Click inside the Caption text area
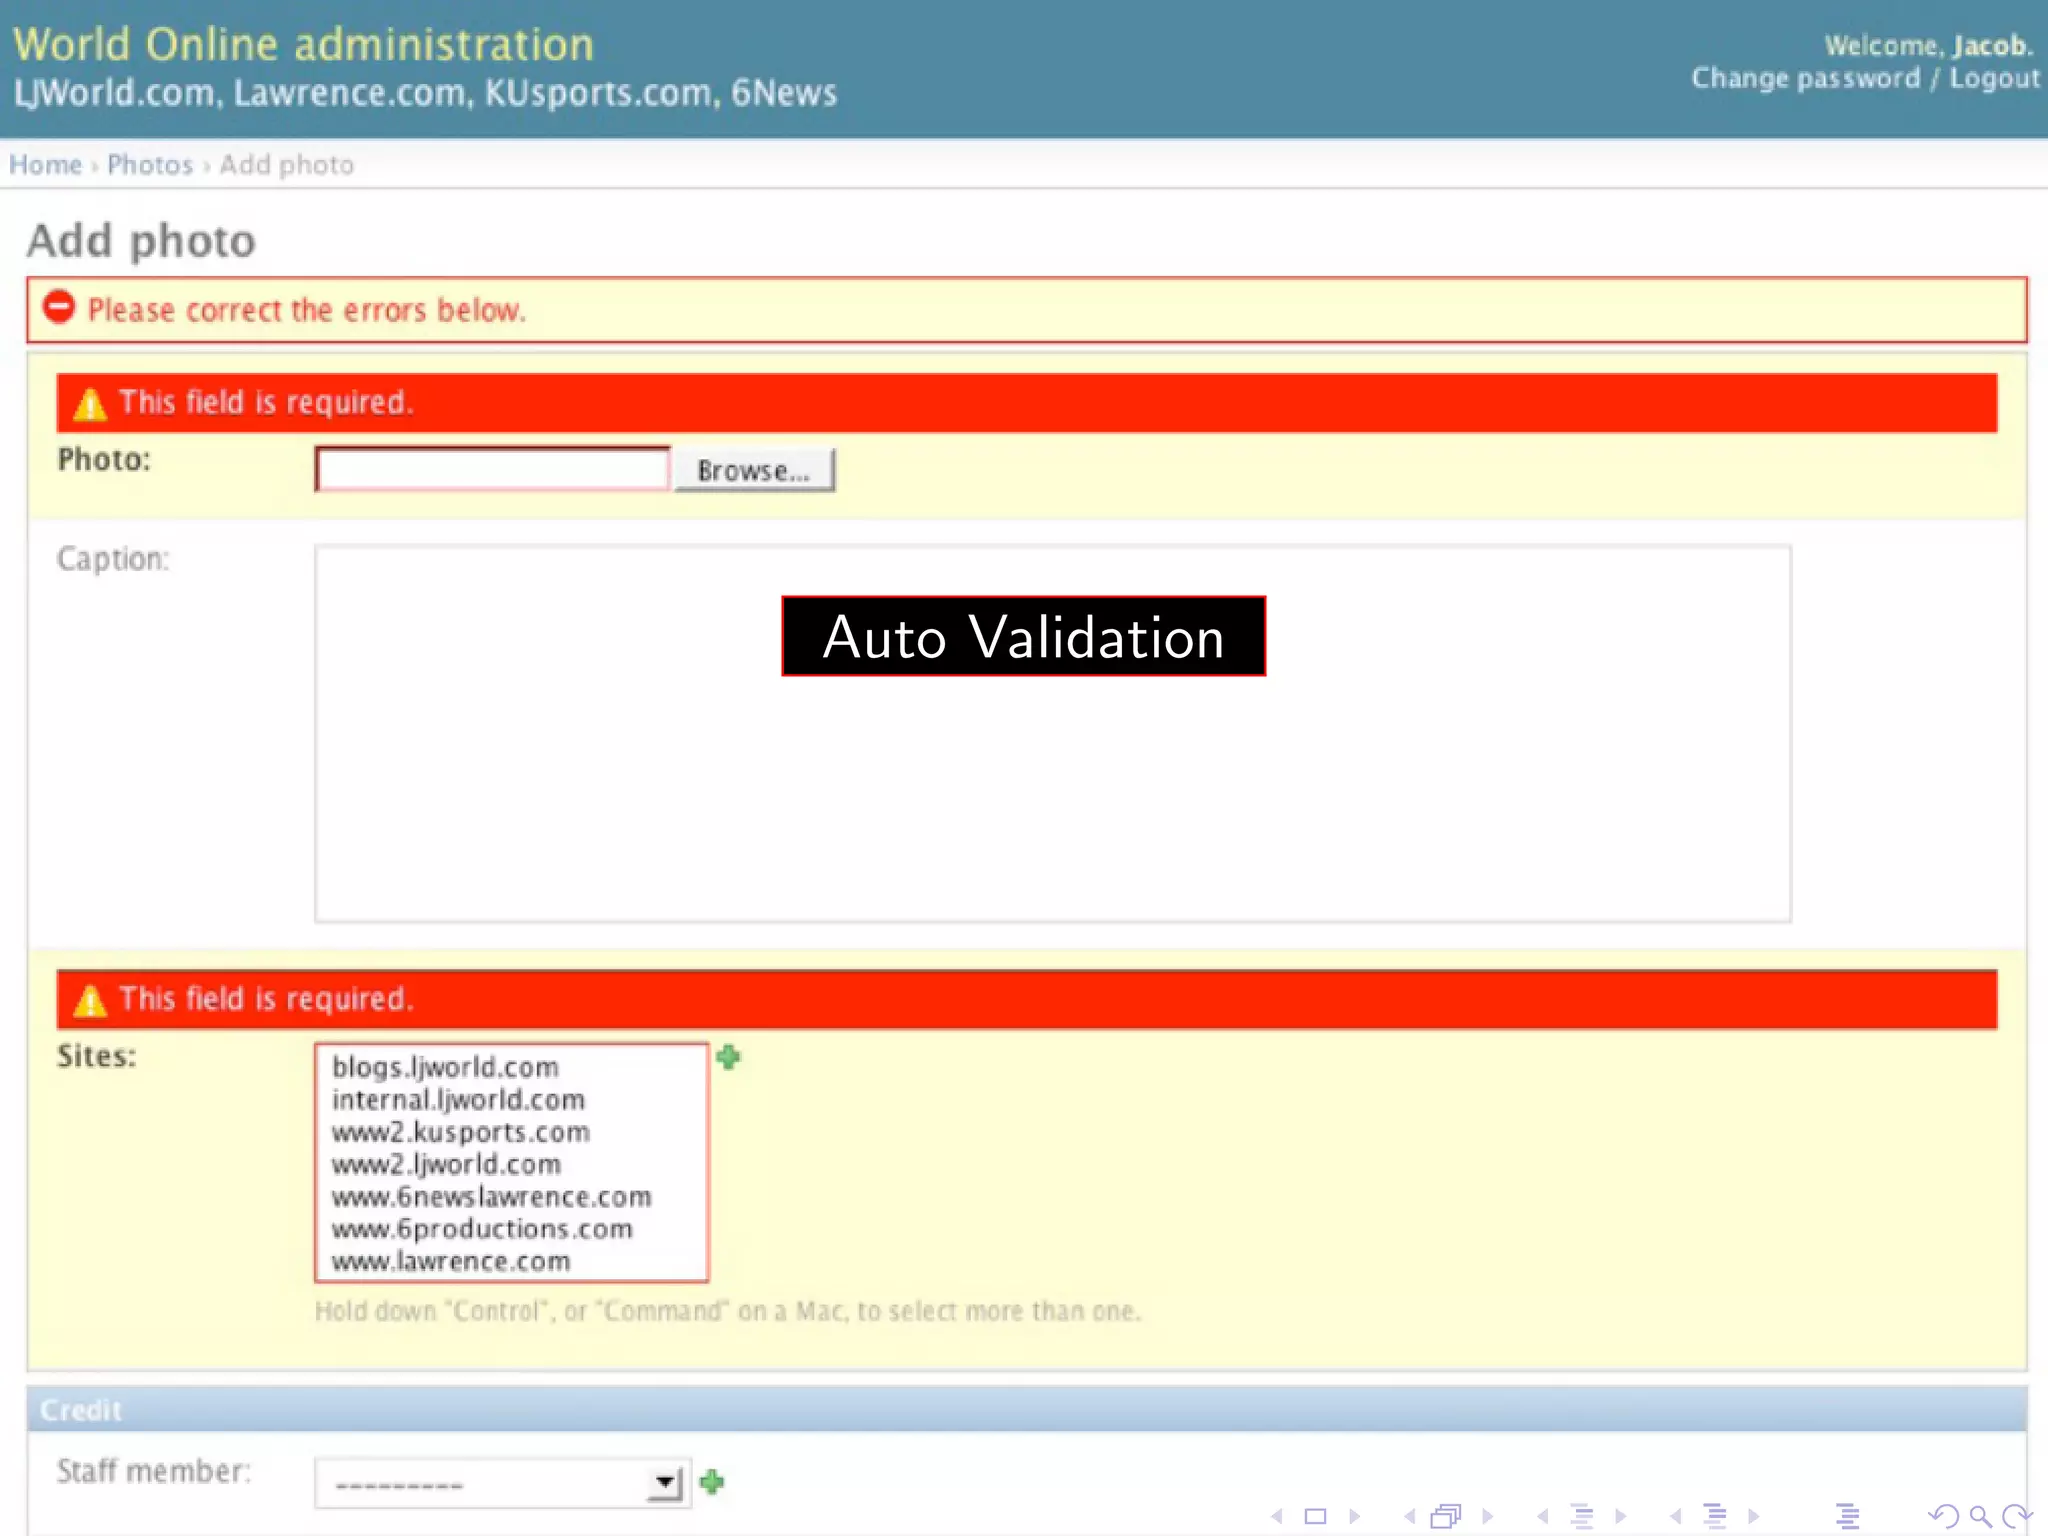This screenshot has height=1536, width=2048. [x=1052, y=800]
